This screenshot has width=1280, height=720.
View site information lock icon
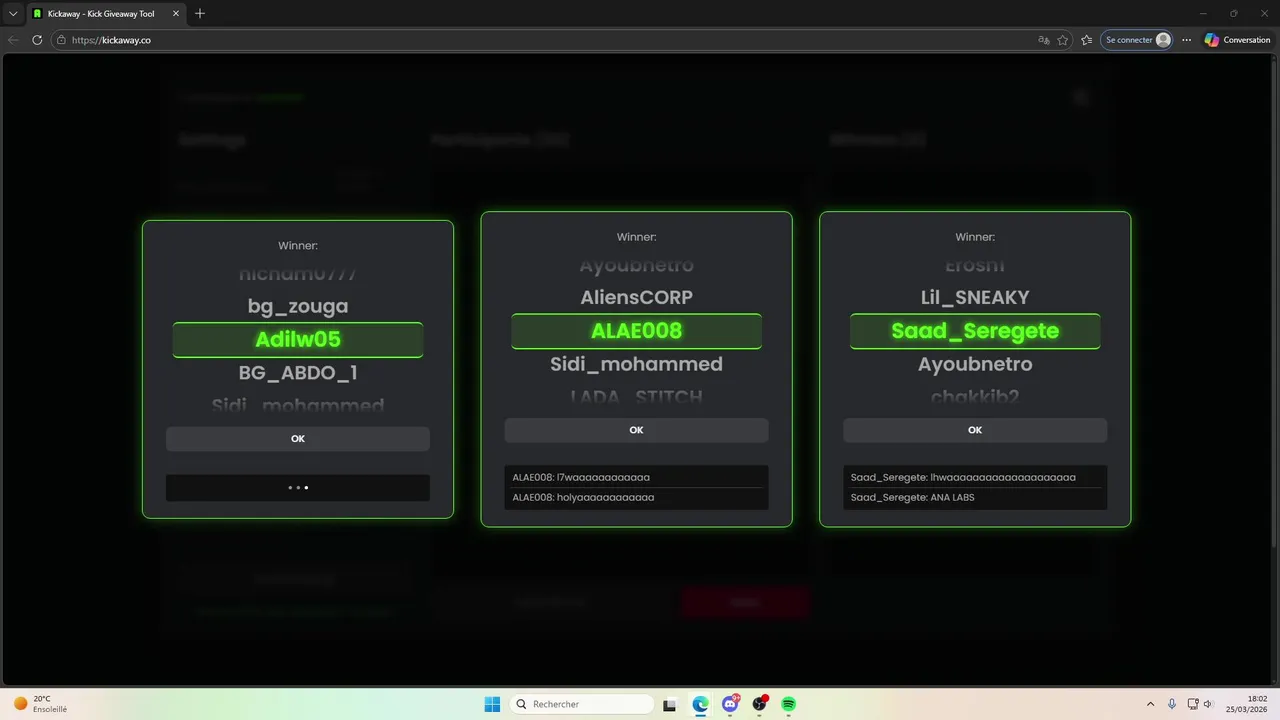(x=61, y=40)
